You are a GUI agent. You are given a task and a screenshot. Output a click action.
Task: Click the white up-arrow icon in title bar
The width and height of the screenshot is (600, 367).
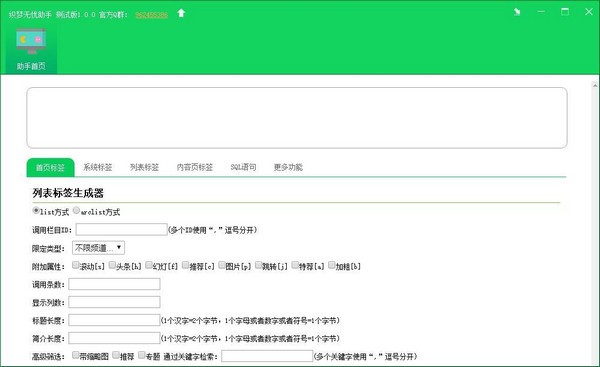[181, 13]
